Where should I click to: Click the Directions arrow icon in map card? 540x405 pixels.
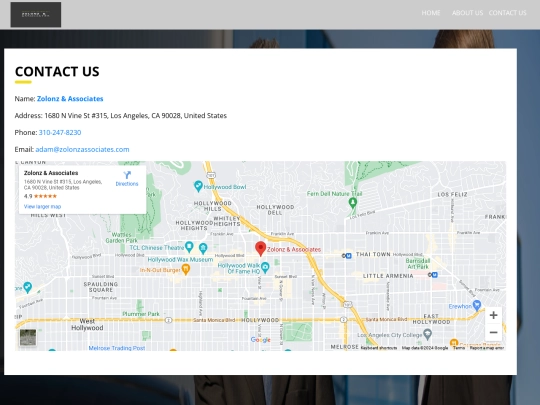coord(127,175)
